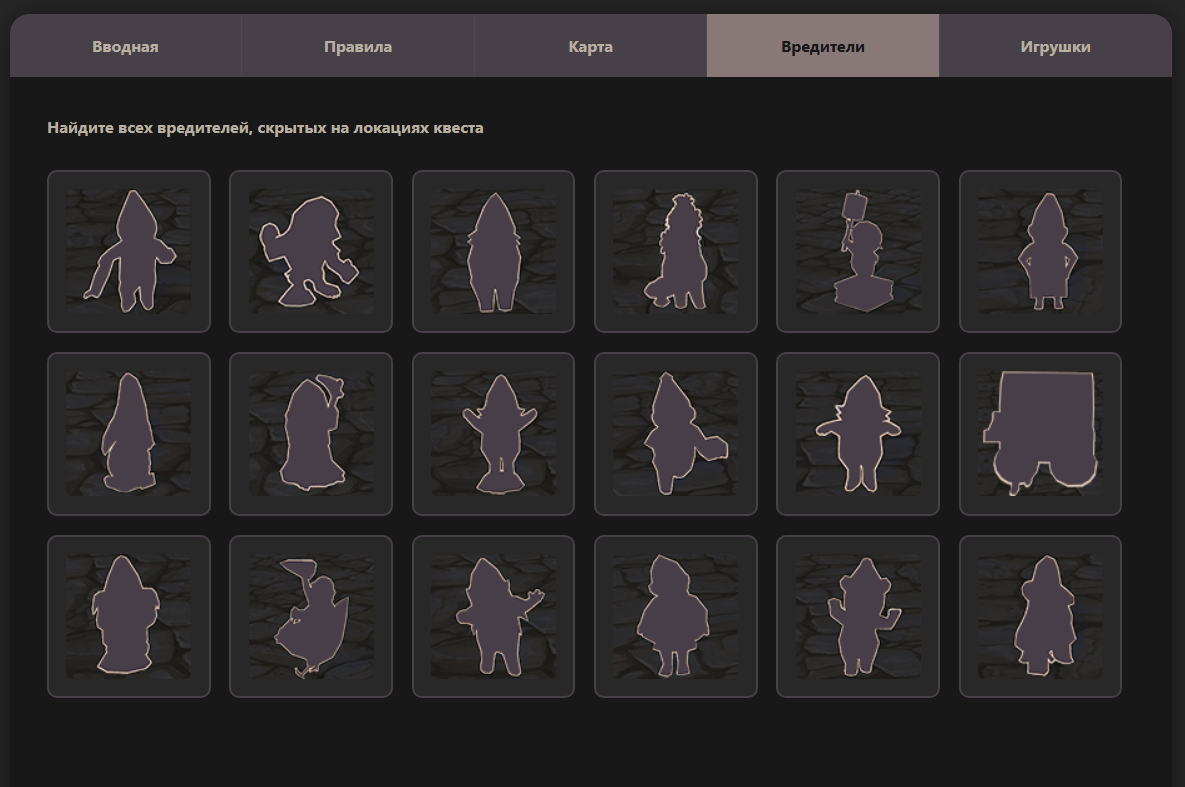
Task: Open the gnome silhouette with both fists raised
Action: click(x=858, y=617)
